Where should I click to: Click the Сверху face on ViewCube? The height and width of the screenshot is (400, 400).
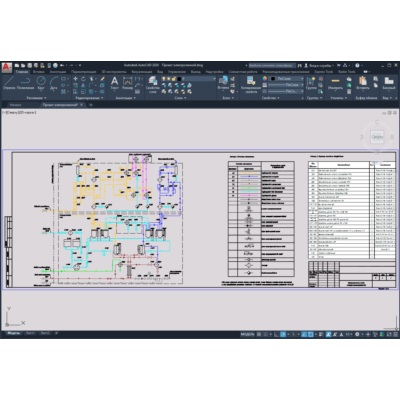(377, 137)
